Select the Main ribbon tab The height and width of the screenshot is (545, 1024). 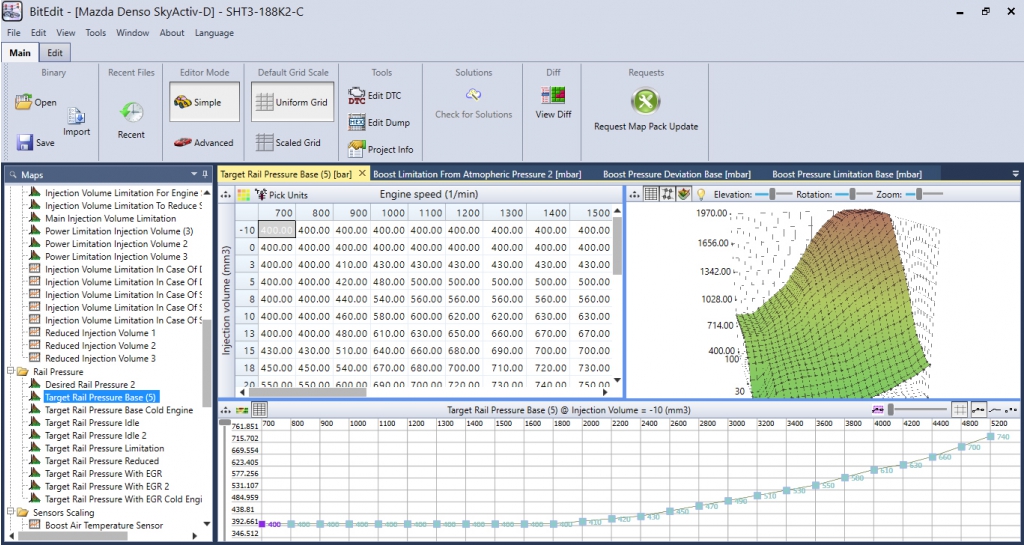coord(20,53)
